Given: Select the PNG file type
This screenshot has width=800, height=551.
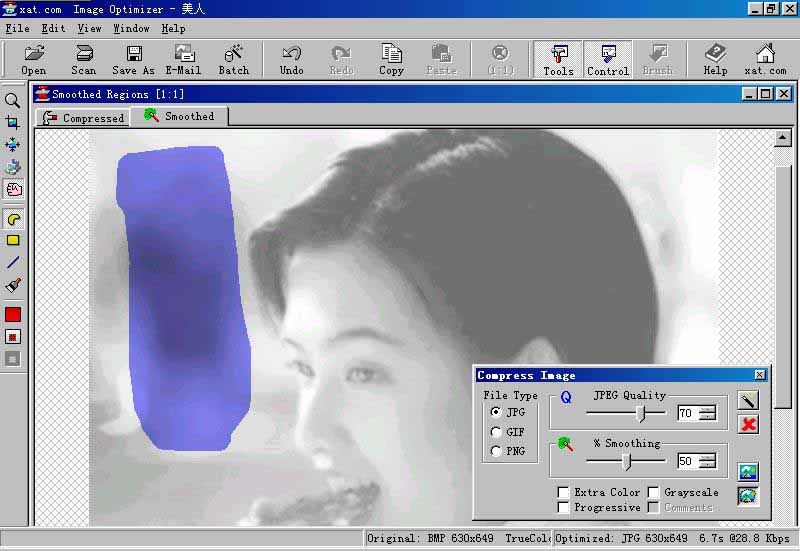Looking at the screenshot, I should click(x=495, y=451).
